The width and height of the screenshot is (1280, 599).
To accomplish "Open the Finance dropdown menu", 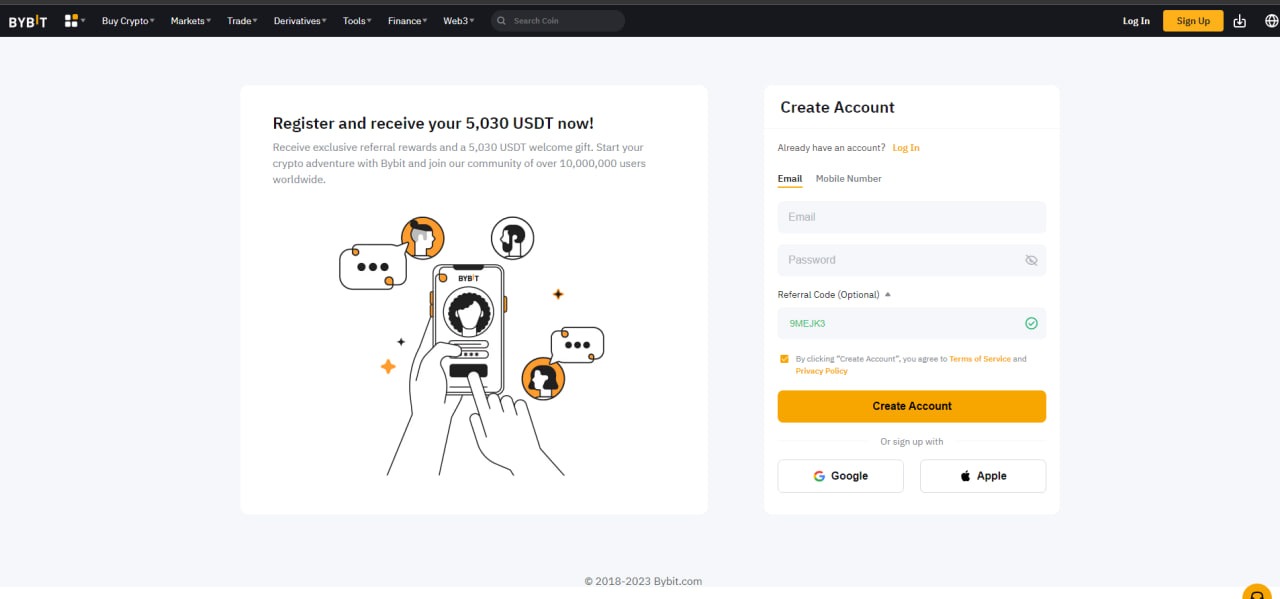I will click(408, 21).
